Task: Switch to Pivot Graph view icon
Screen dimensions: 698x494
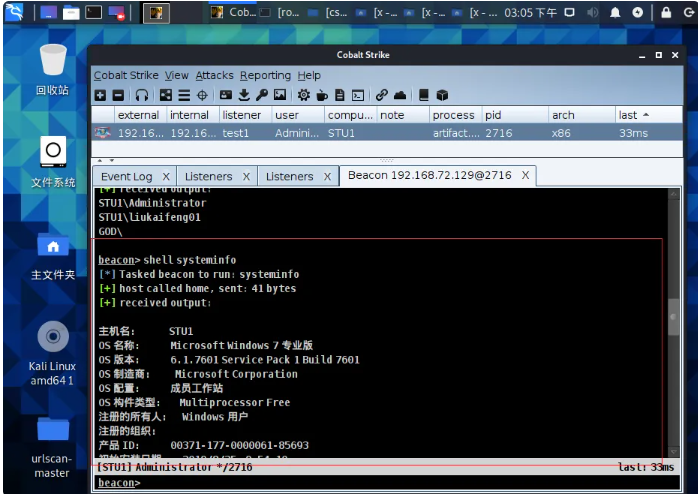Action: [x=166, y=95]
